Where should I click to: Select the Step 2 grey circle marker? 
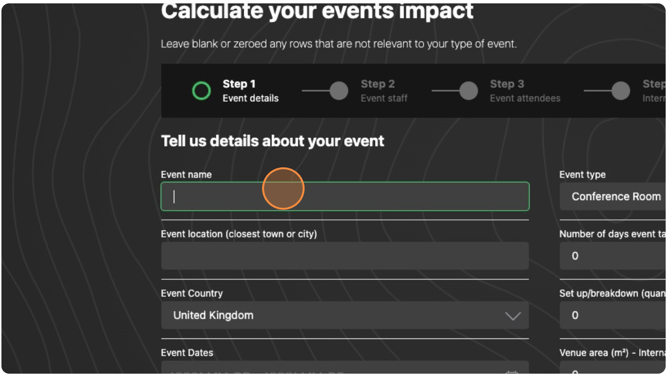[x=339, y=91]
